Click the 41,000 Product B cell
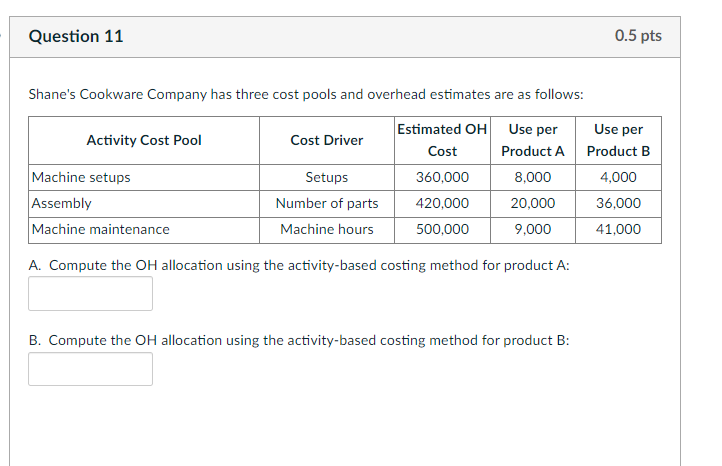 618,229
